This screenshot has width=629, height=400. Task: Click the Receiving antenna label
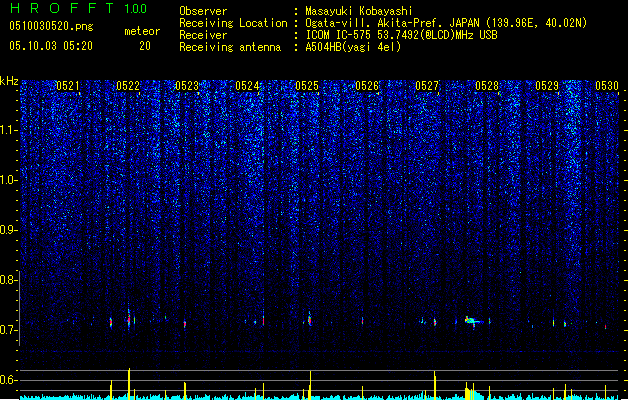click(230, 47)
